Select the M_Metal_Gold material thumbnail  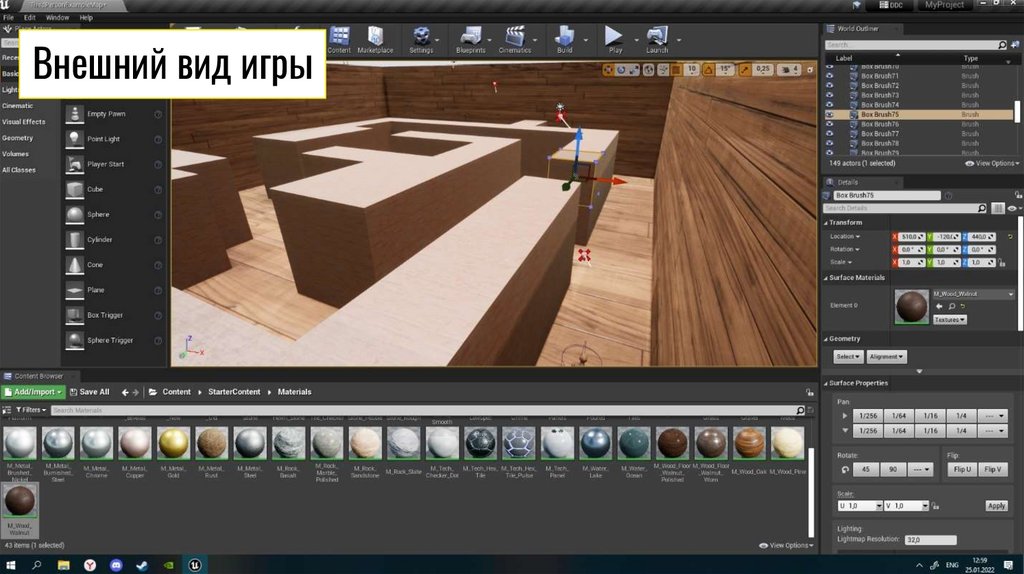(174, 443)
